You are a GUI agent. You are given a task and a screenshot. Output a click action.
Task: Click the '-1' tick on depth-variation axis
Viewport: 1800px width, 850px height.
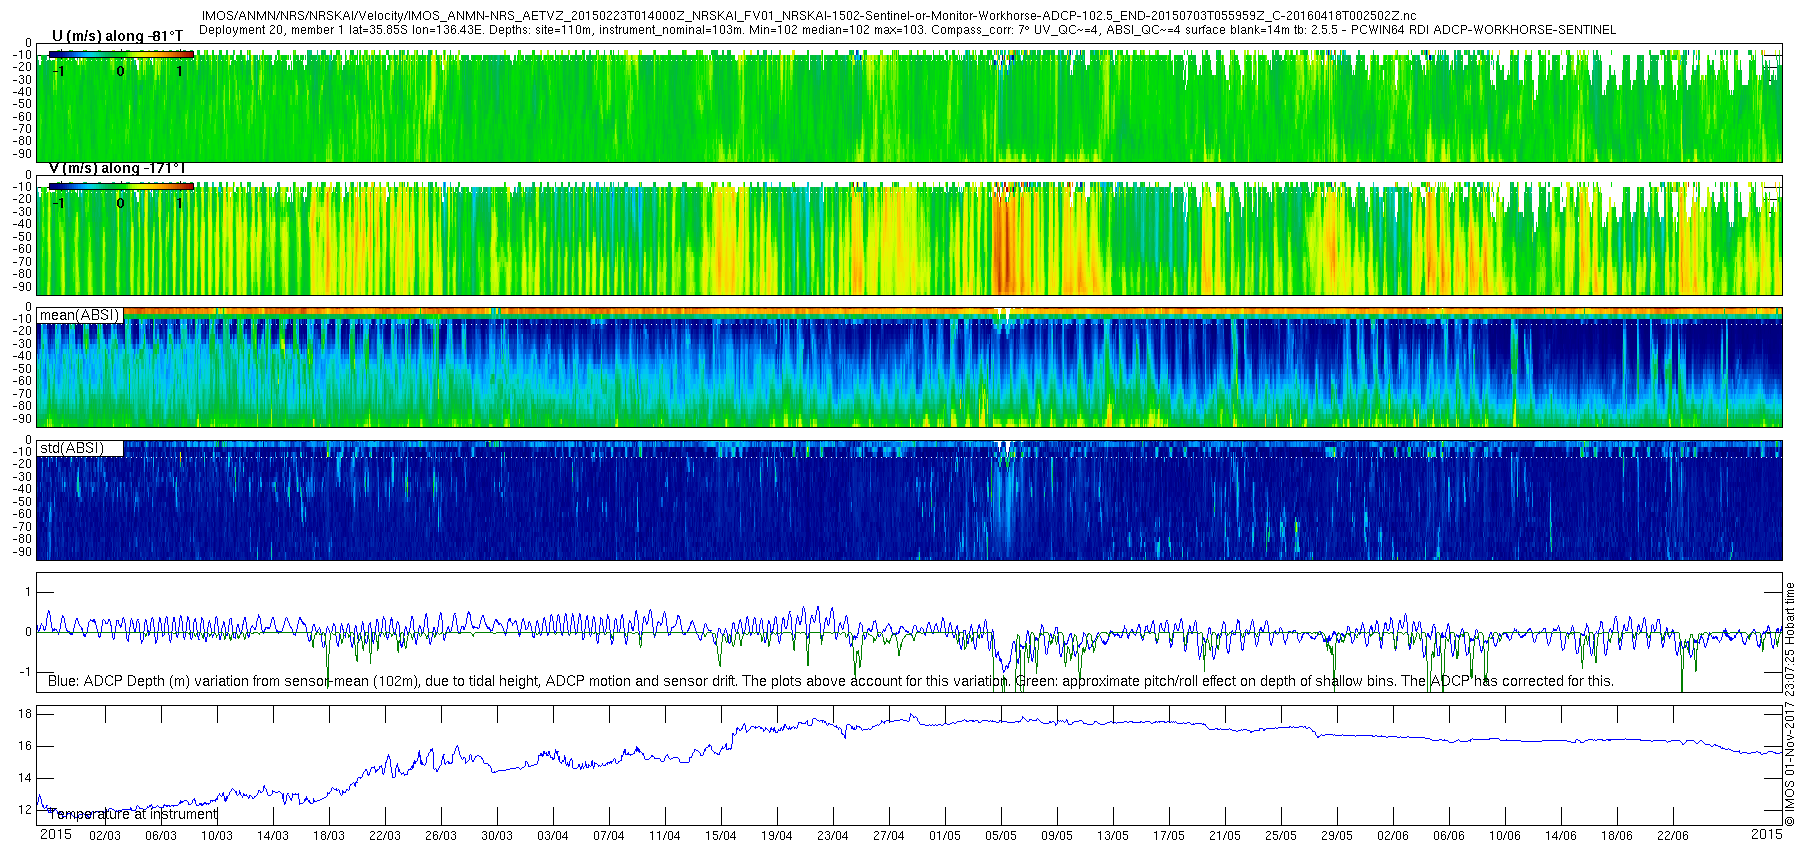pos(26,672)
